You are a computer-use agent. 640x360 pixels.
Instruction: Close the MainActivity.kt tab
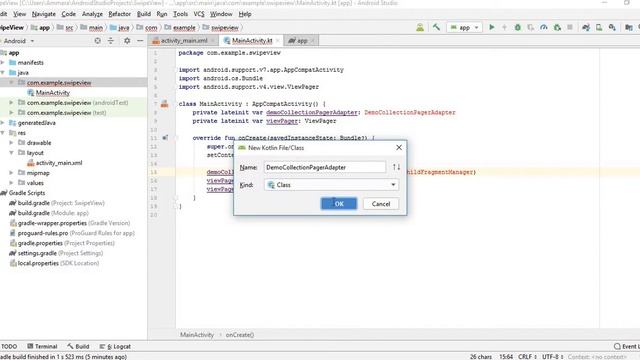pyautogui.click(x=278, y=41)
